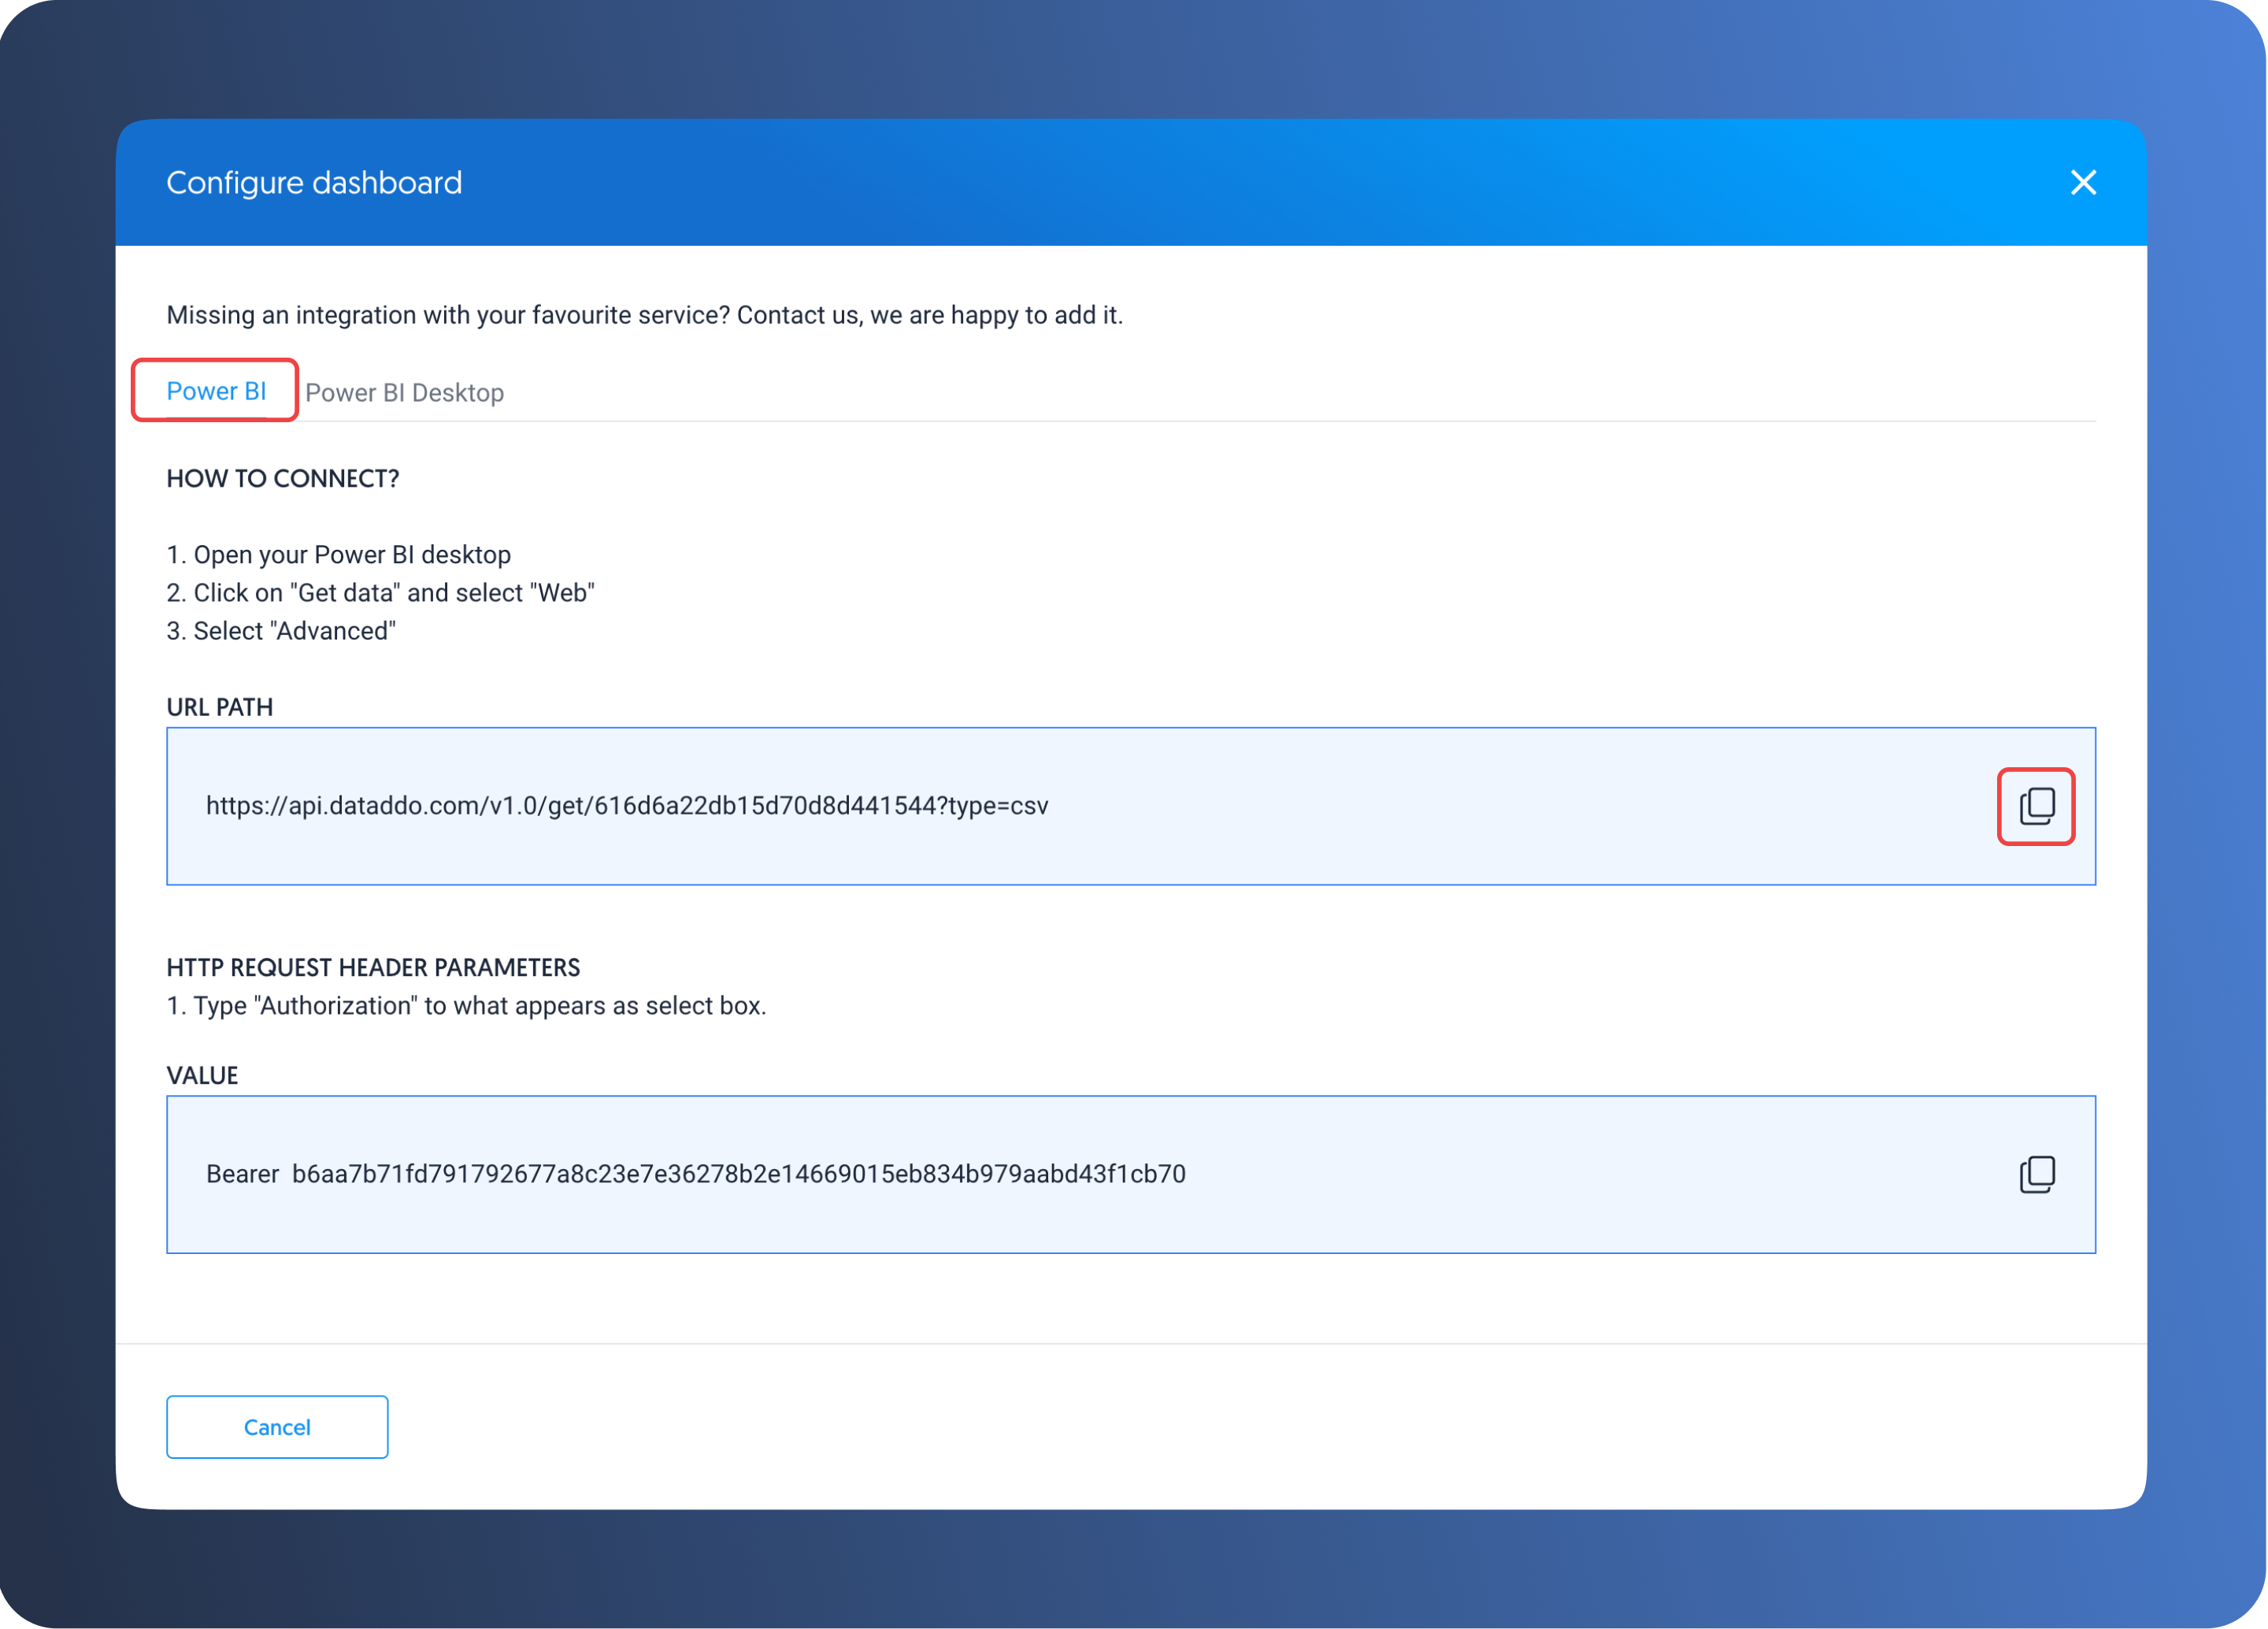Select the URL PATH field containing the dataddo link
Viewport: 2268px width, 1629px height.
point(1100,806)
